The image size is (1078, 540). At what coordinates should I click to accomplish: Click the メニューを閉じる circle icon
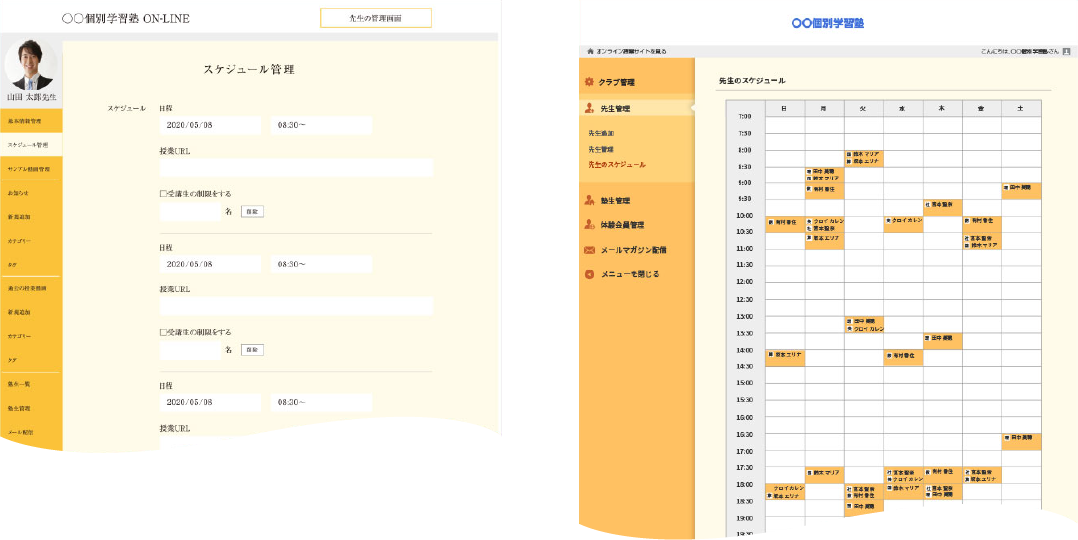(x=589, y=274)
